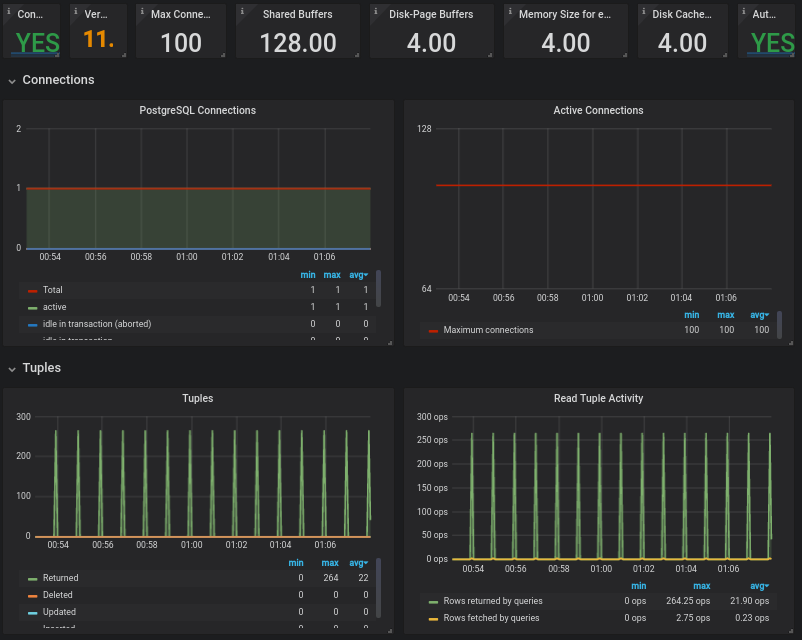Viewport: 802px width, 640px height.
Task: Click the Maximum connections red color swatch
Action: click(433, 330)
